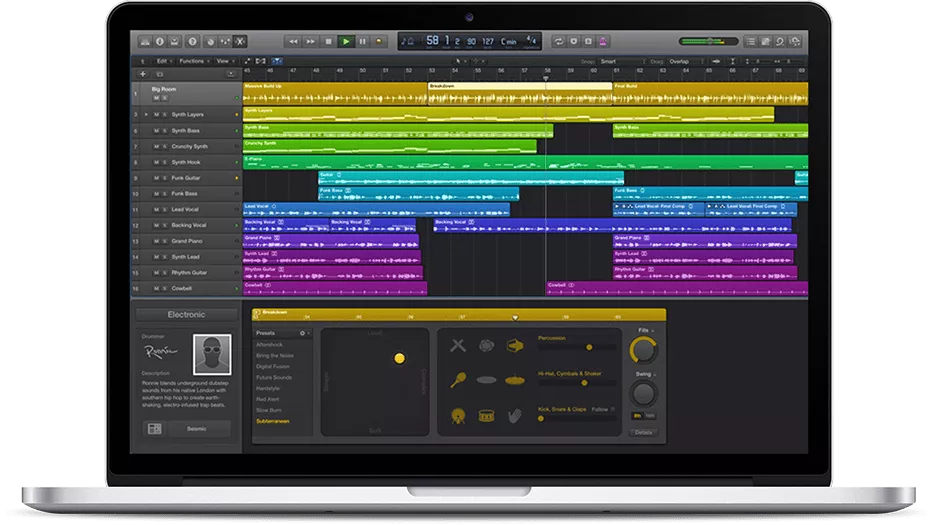Rewind the playhead
The image size is (933, 525).
click(293, 42)
